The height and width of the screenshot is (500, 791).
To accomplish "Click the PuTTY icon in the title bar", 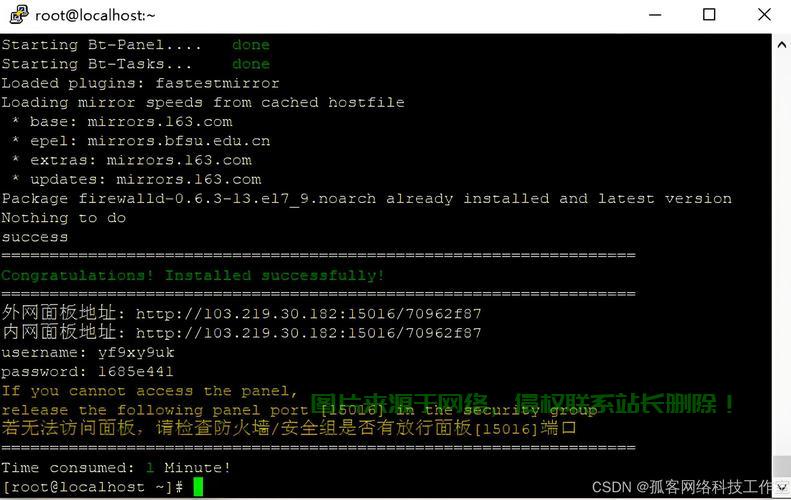I will click(19, 15).
